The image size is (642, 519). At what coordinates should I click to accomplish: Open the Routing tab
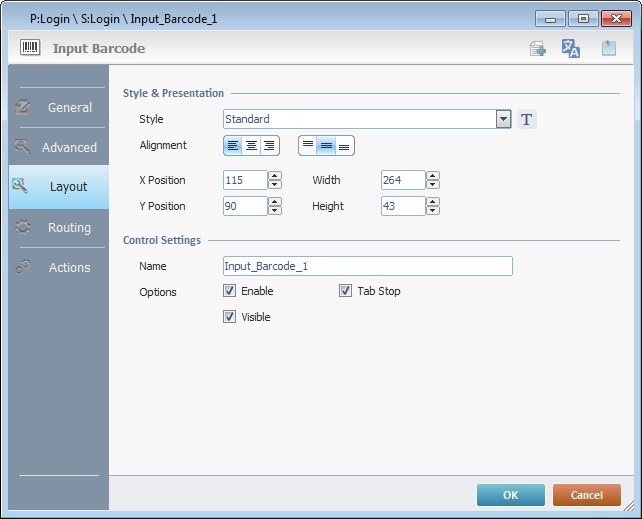tap(58, 228)
